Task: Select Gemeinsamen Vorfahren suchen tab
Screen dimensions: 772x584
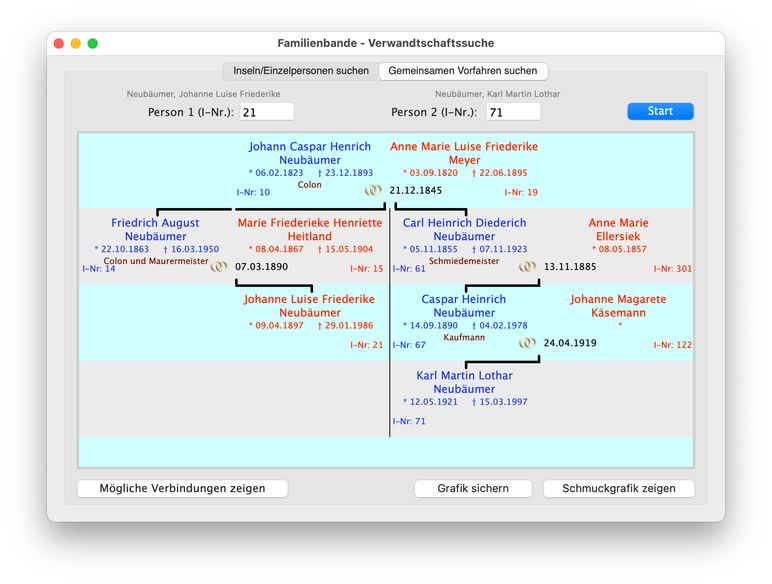Action: pos(463,71)
